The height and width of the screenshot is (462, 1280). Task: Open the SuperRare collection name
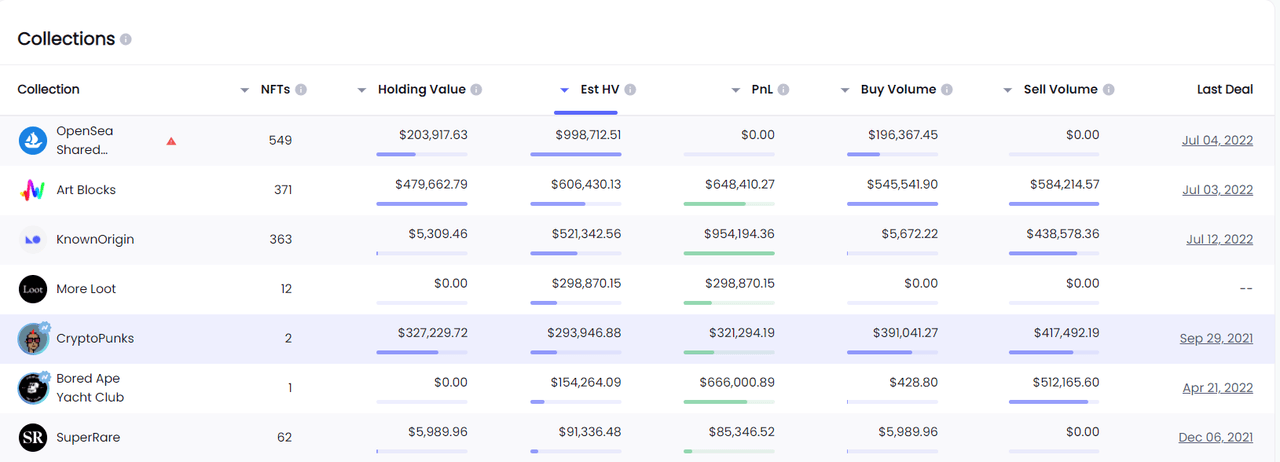(88, 437)
